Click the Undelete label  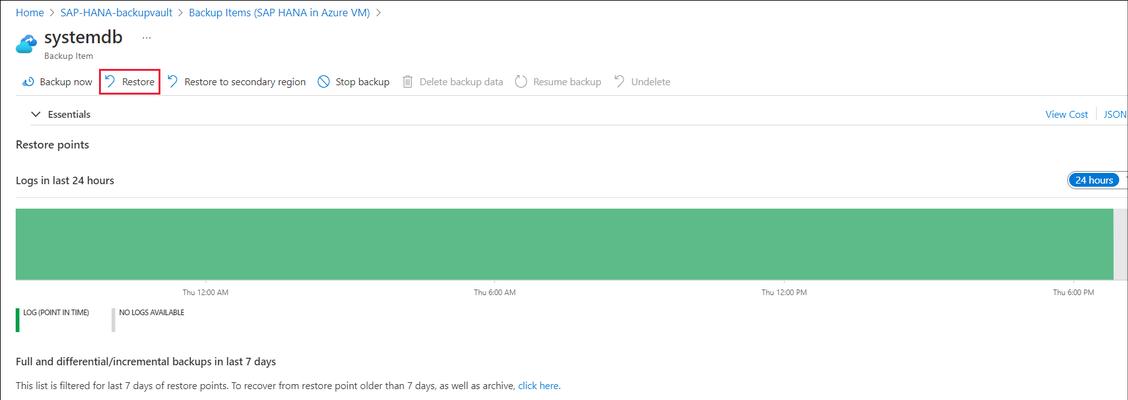pos(650,82)
